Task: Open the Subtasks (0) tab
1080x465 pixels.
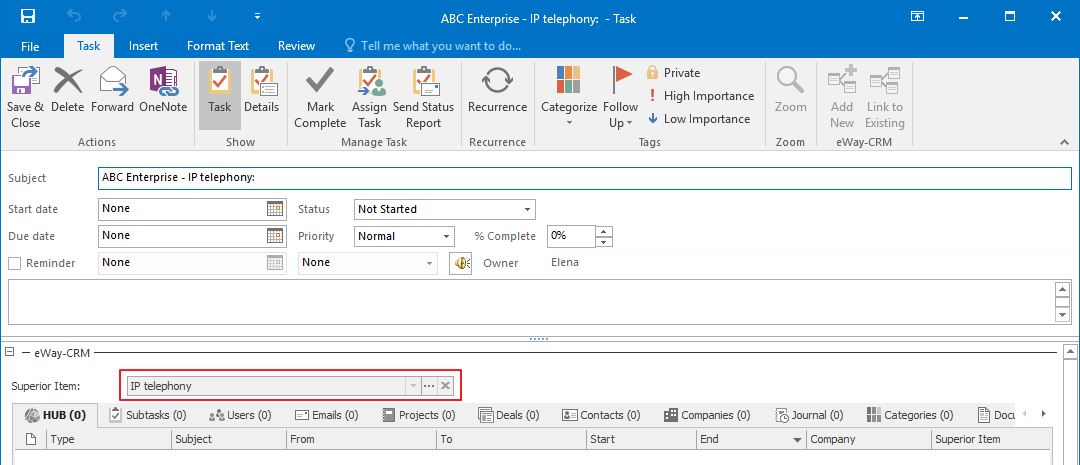Action: (148, 415)
